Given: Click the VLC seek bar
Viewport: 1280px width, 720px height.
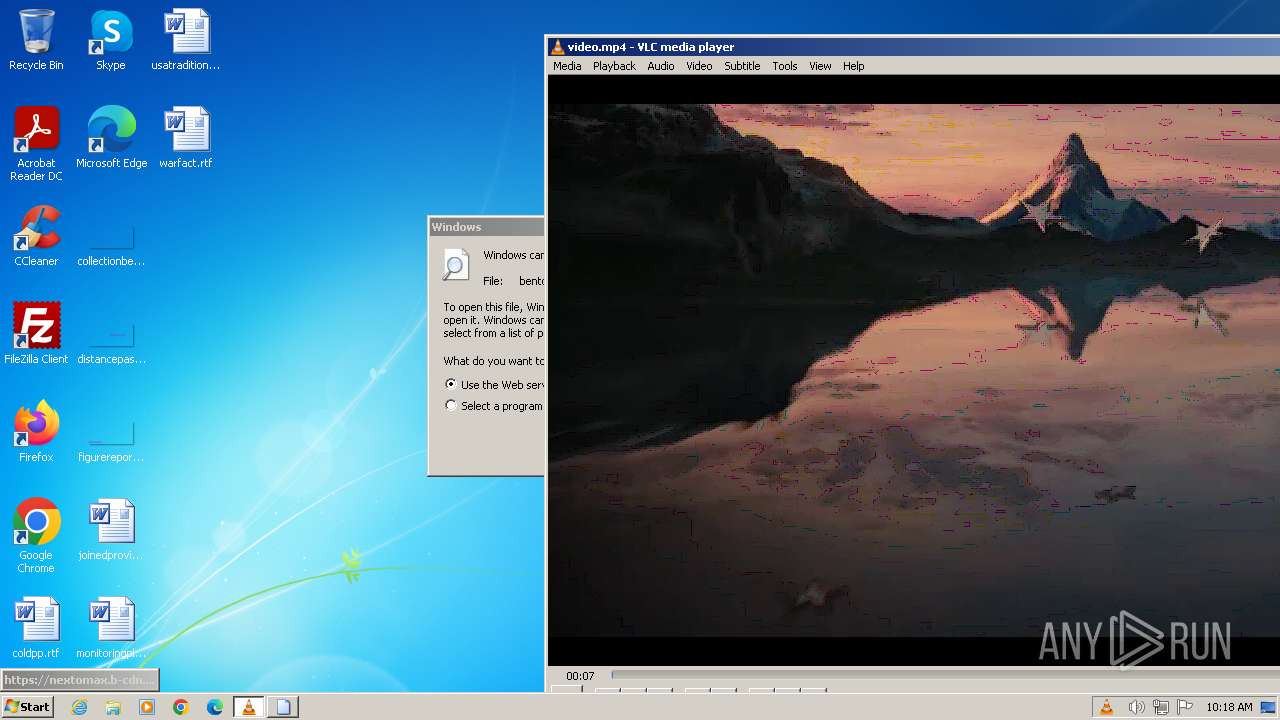Looking at the screenshot, I should click(x=945, y=676).
